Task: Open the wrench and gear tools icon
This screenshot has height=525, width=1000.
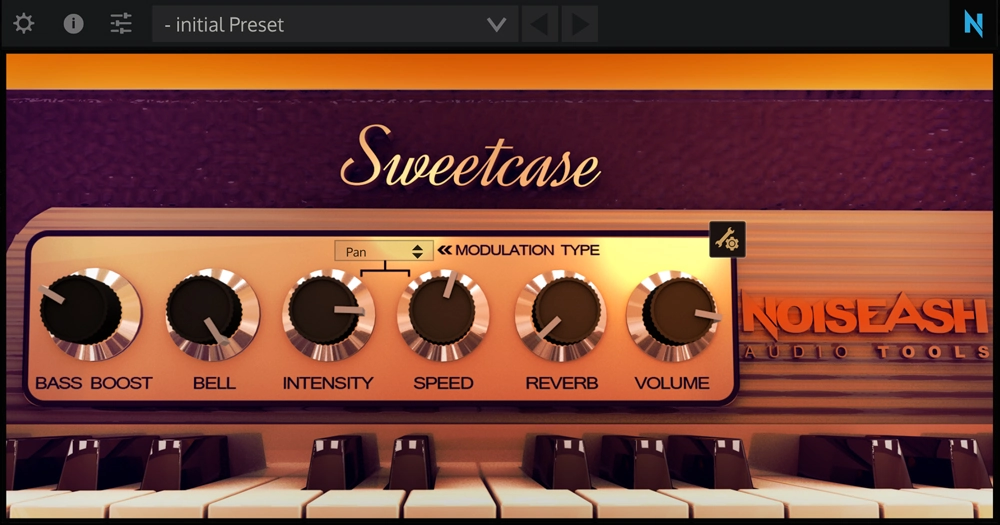Action: (727, 240)
